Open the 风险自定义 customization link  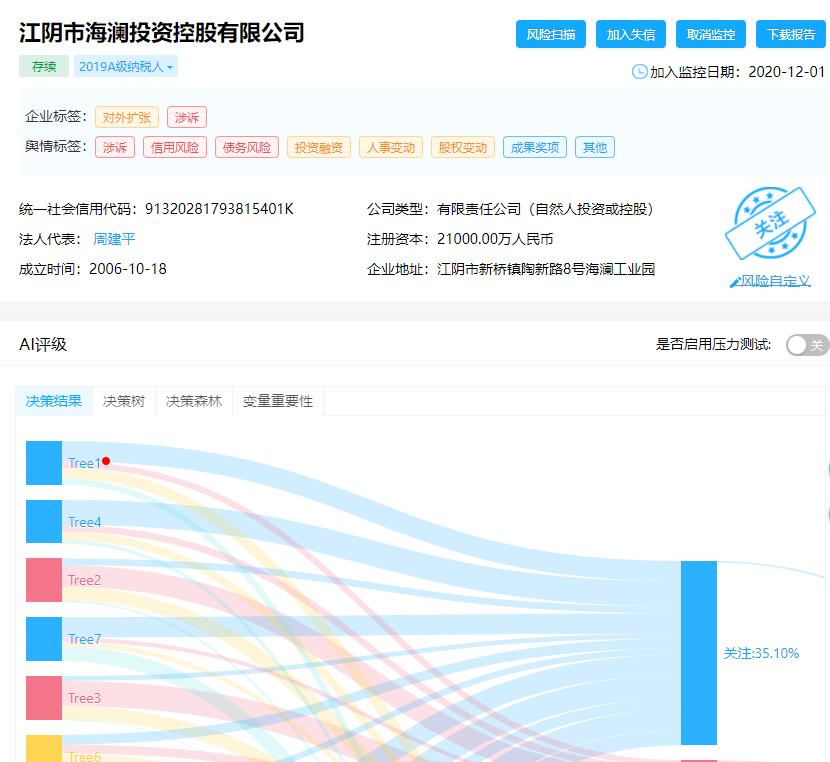point(773,281)
